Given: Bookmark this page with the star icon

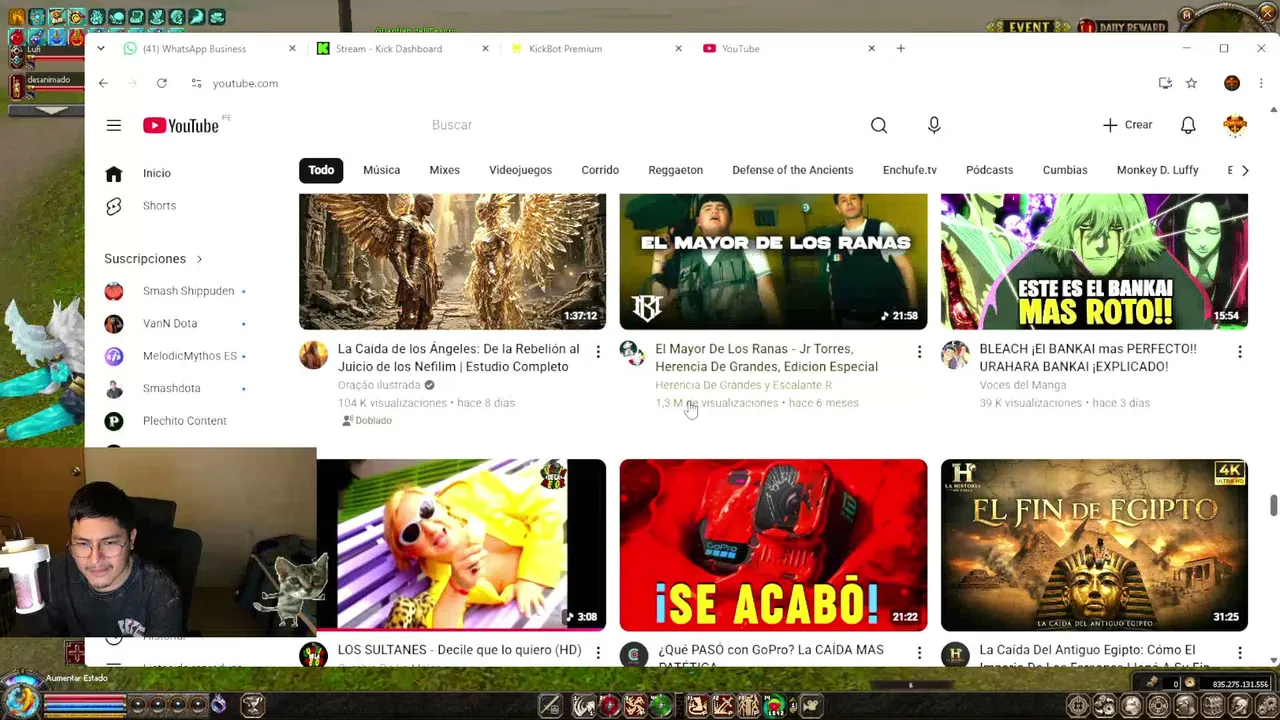Looking at the screenshot, I should click(1191, 83).
